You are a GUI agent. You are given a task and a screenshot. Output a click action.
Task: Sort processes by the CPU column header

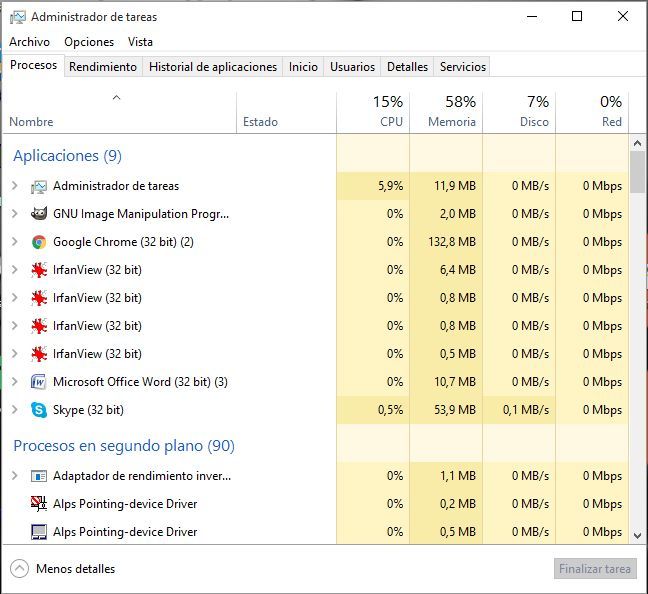(x=373, y=112)
